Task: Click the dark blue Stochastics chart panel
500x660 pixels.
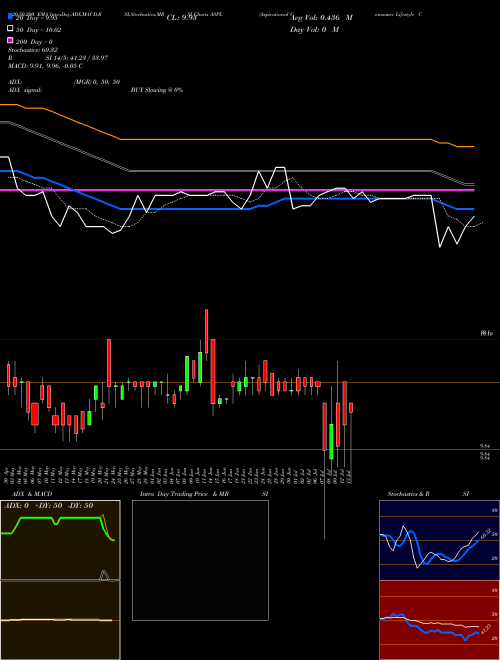Action: (439, 540)
